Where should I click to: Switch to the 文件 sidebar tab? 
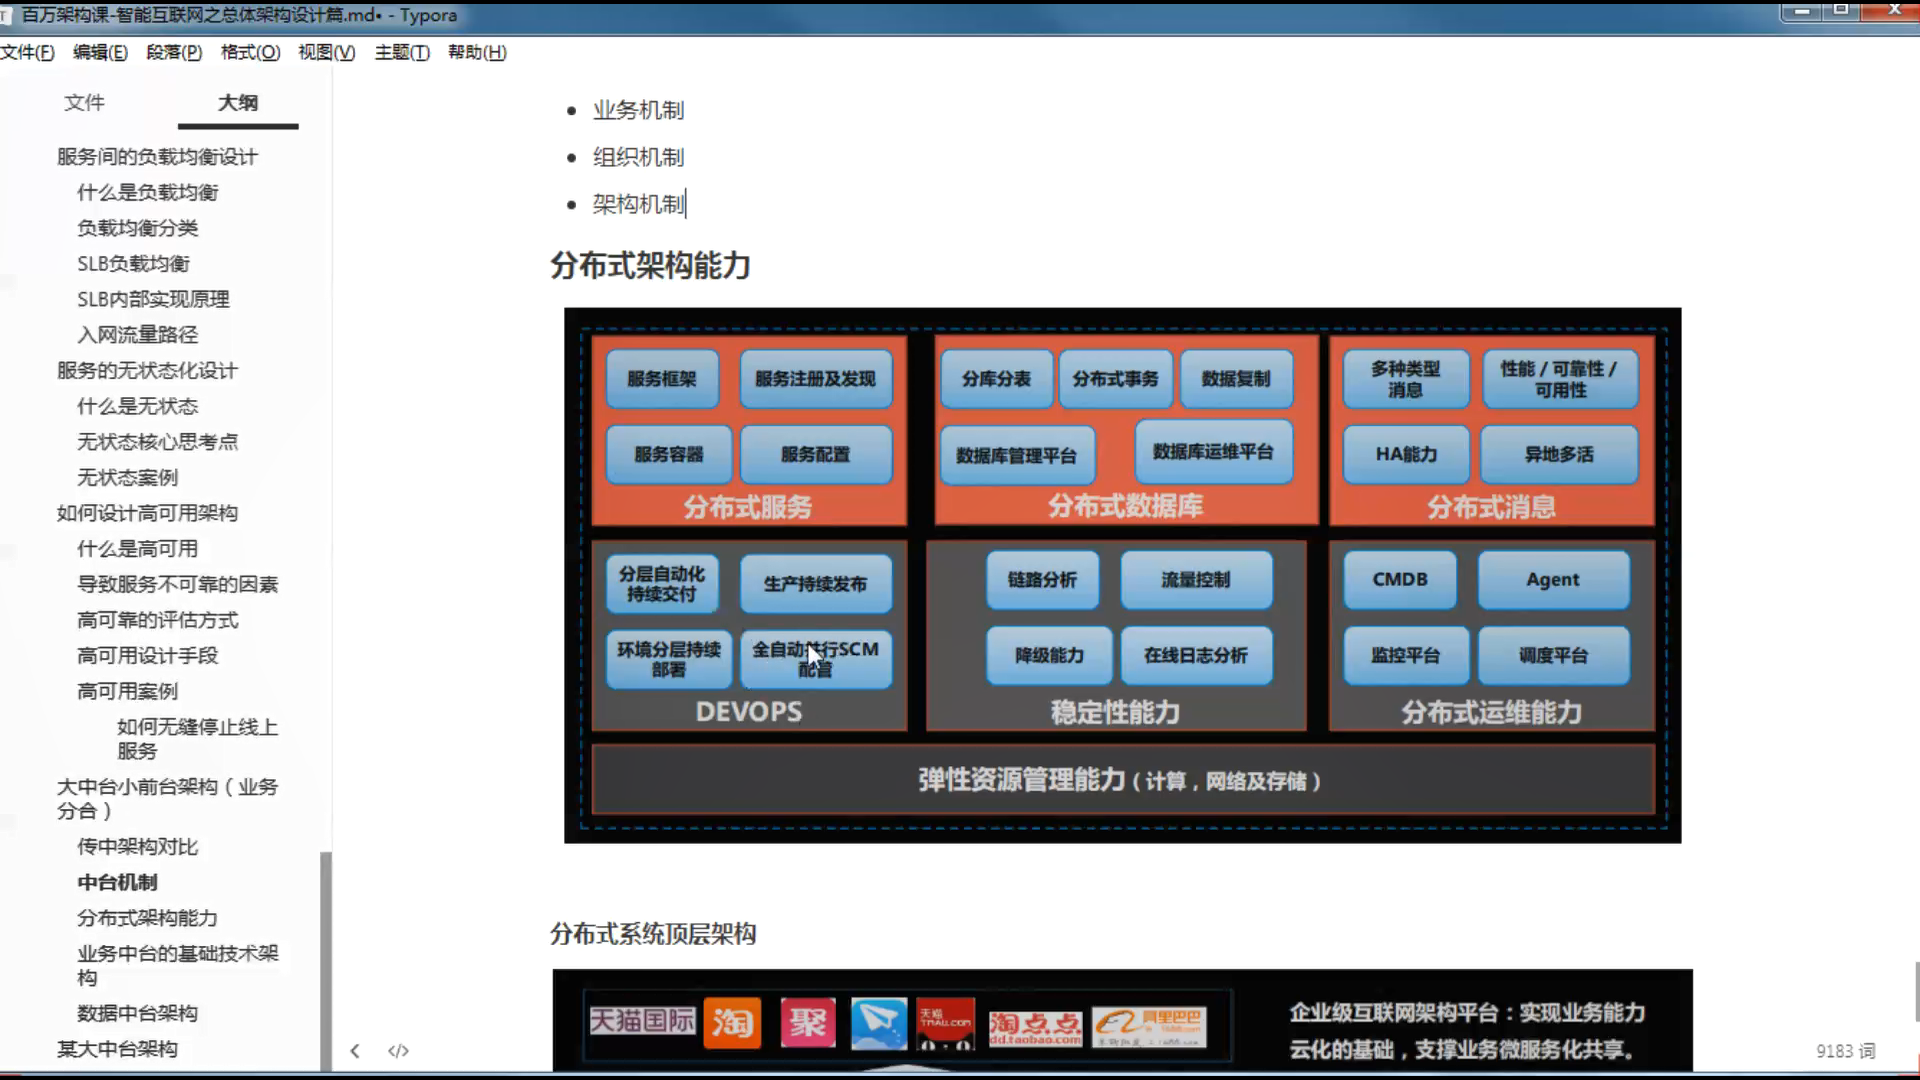point(84,102)
